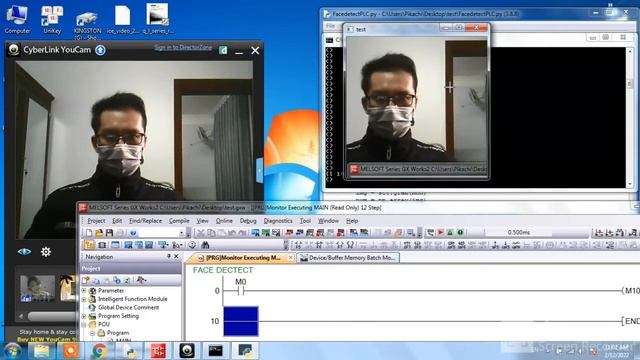Expand the Parameter tree node

pyautogui.click(x=84, y=291)
